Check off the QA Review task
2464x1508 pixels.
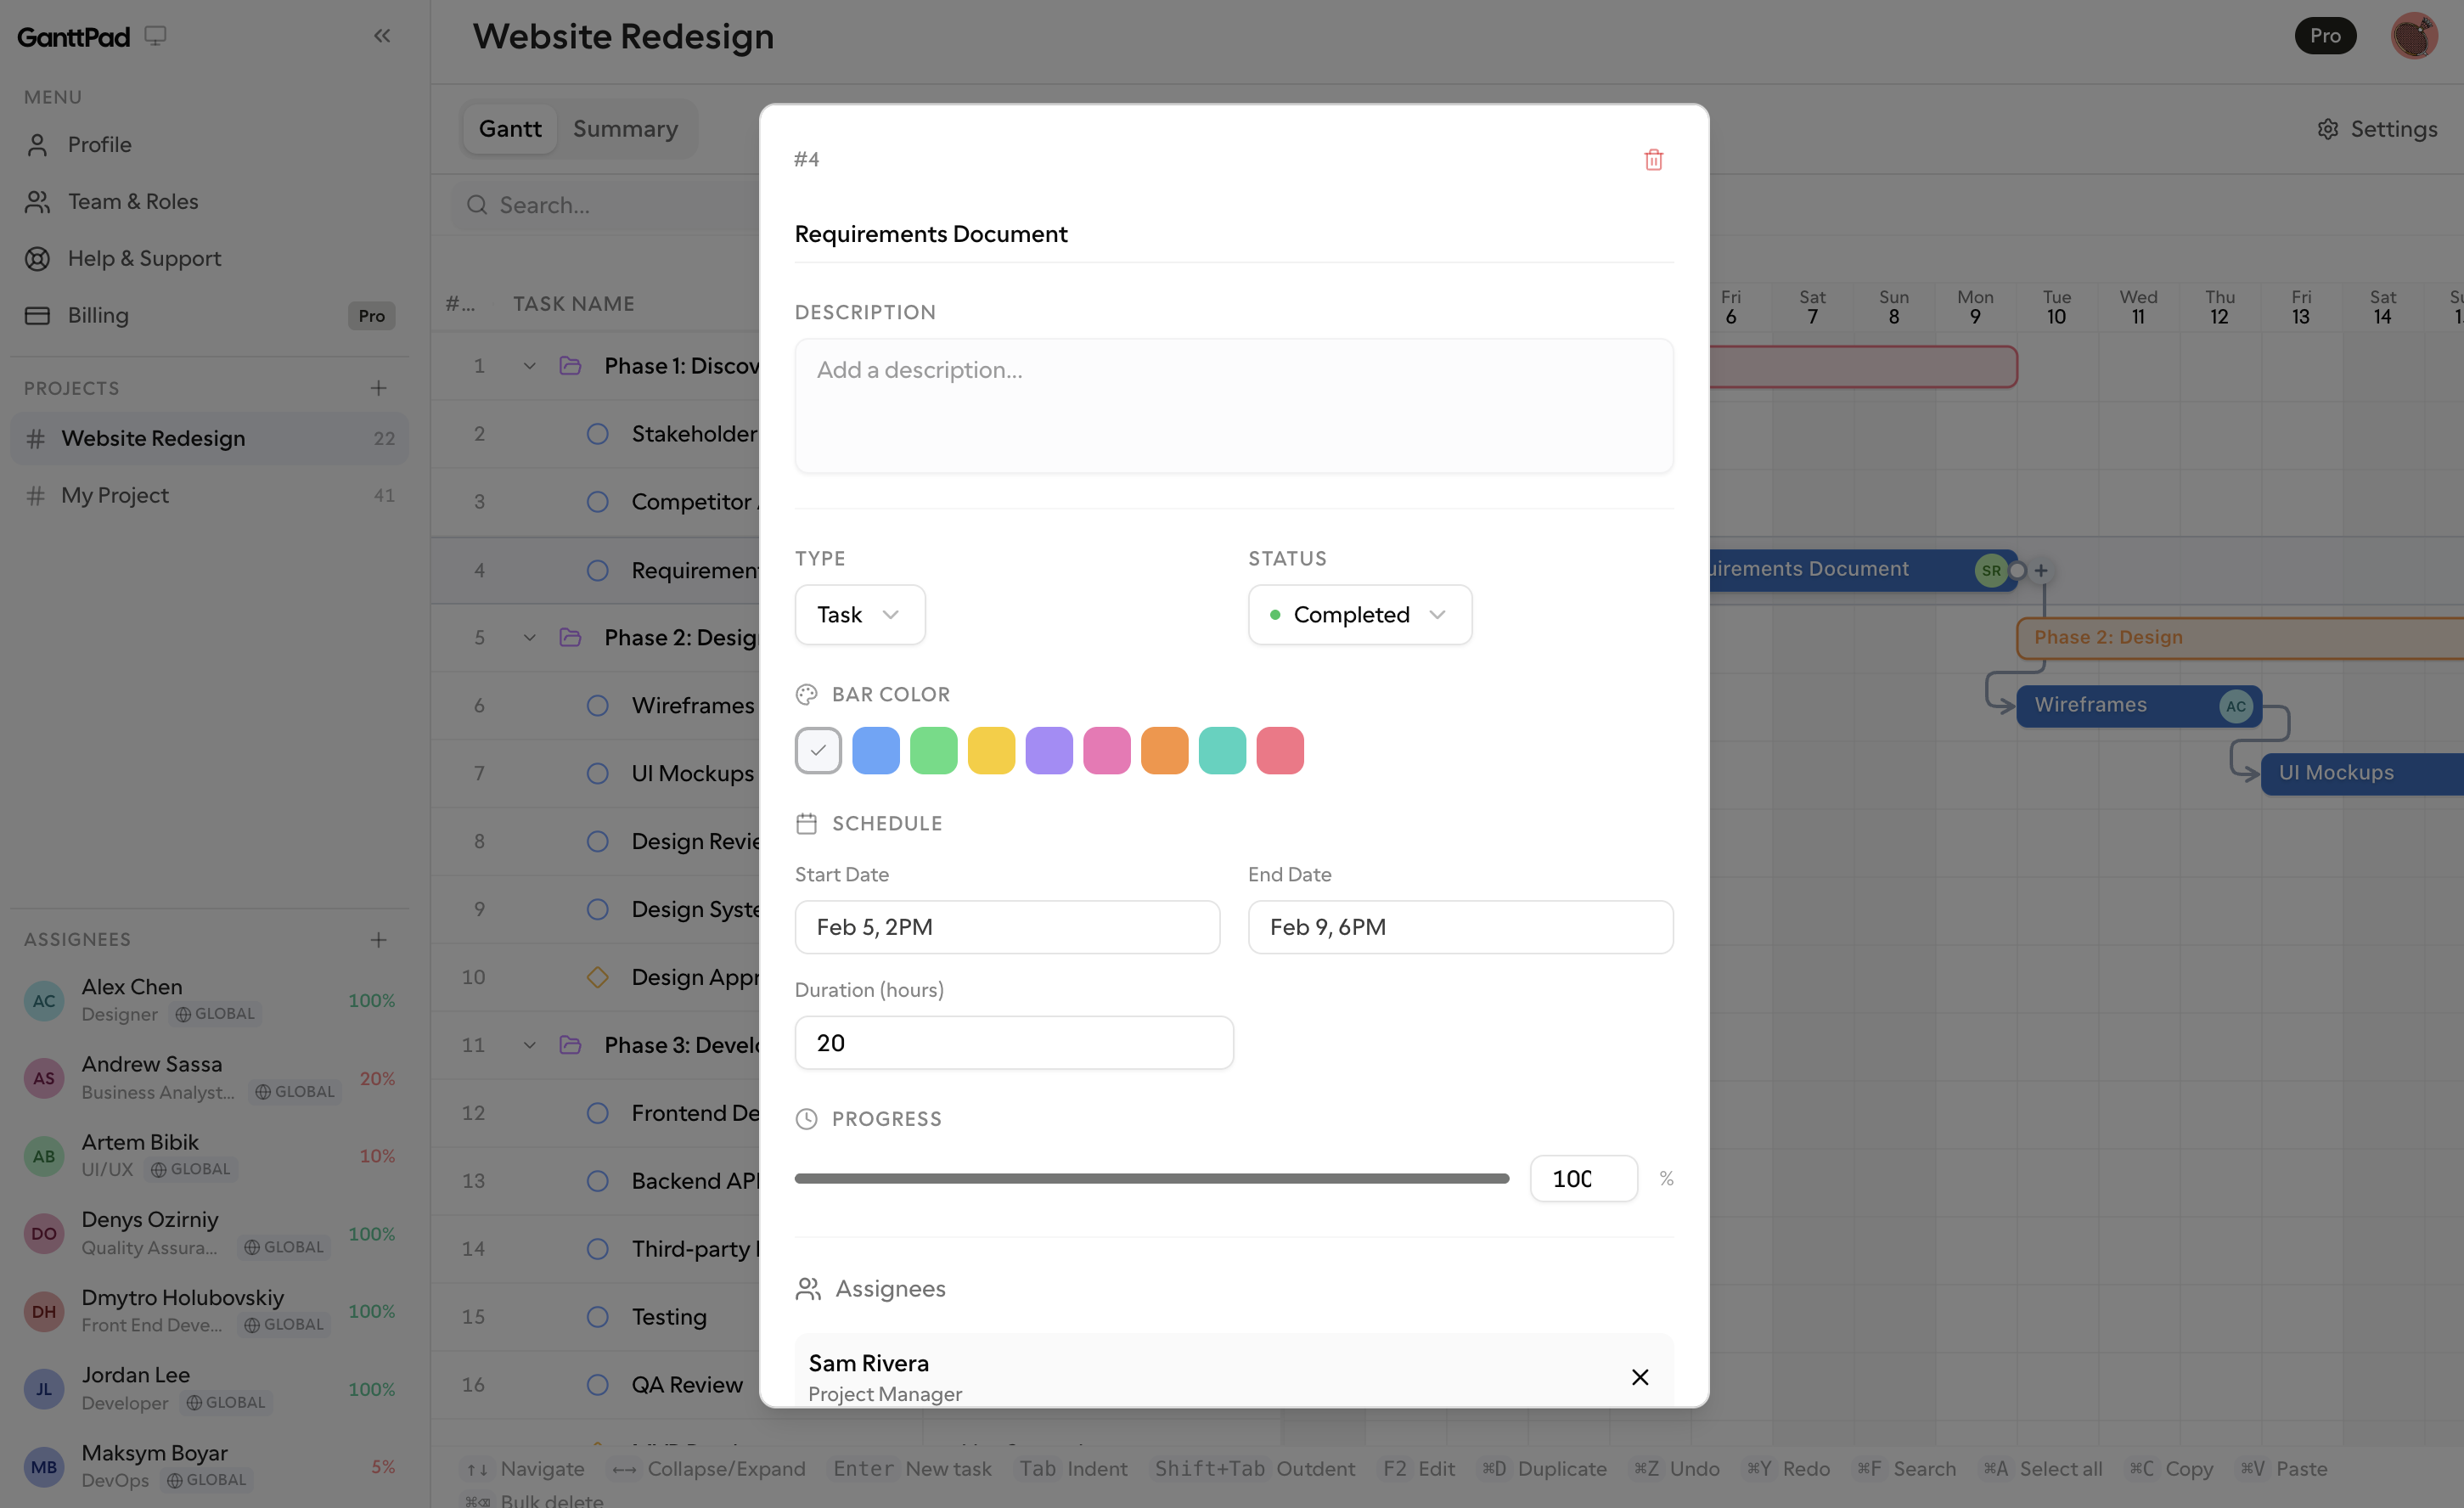597,1384
